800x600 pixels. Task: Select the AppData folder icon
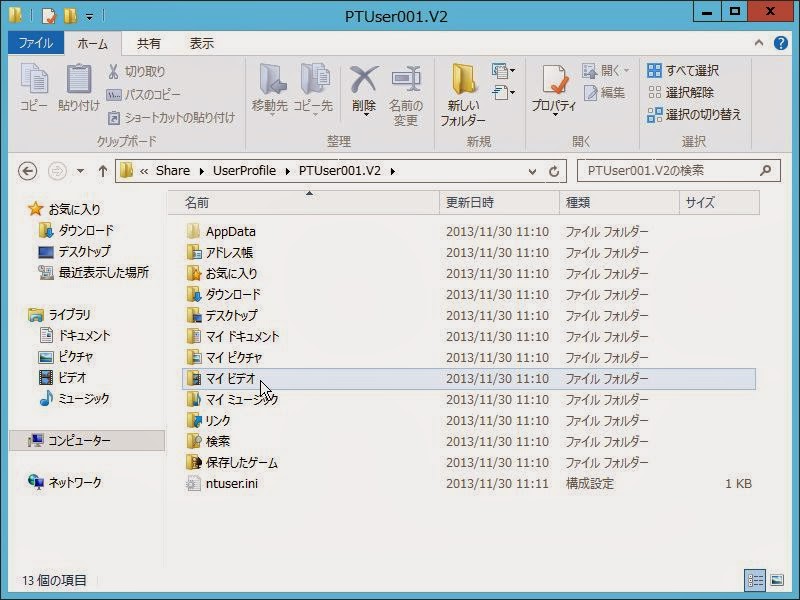click(193, 232)
